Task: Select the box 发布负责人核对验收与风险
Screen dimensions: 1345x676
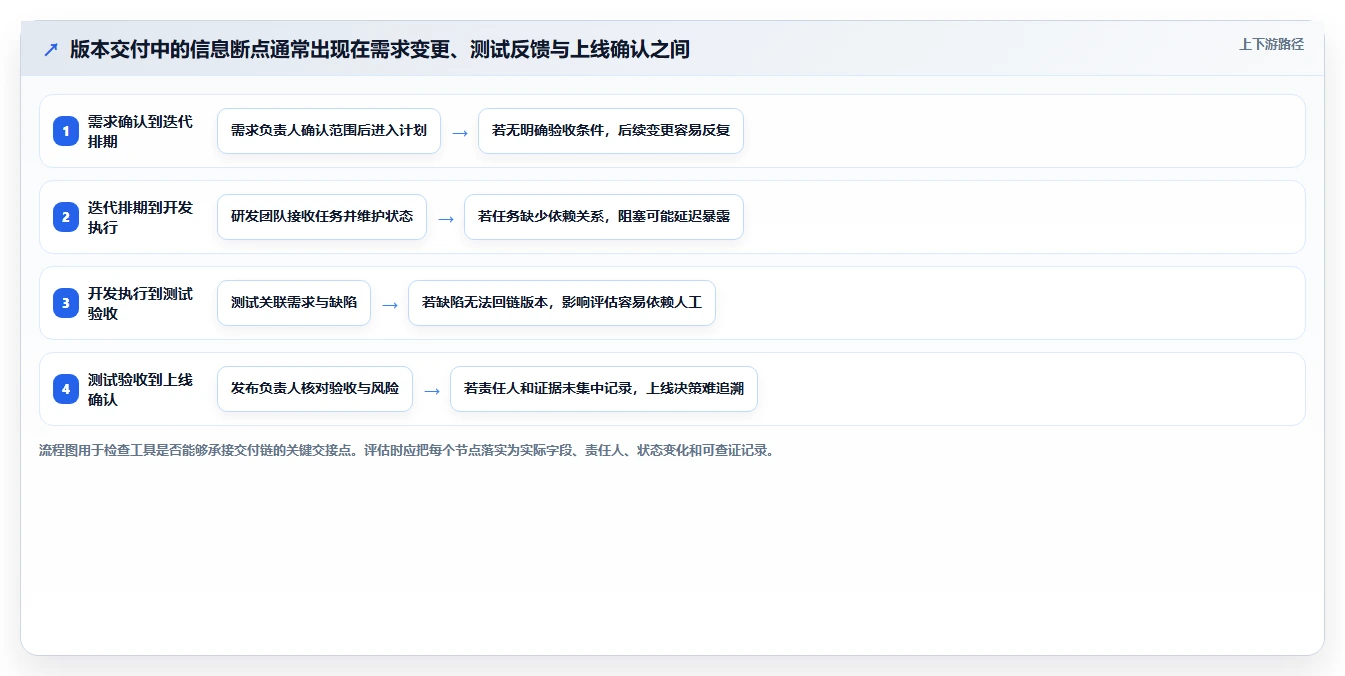Action: [315, 389]
